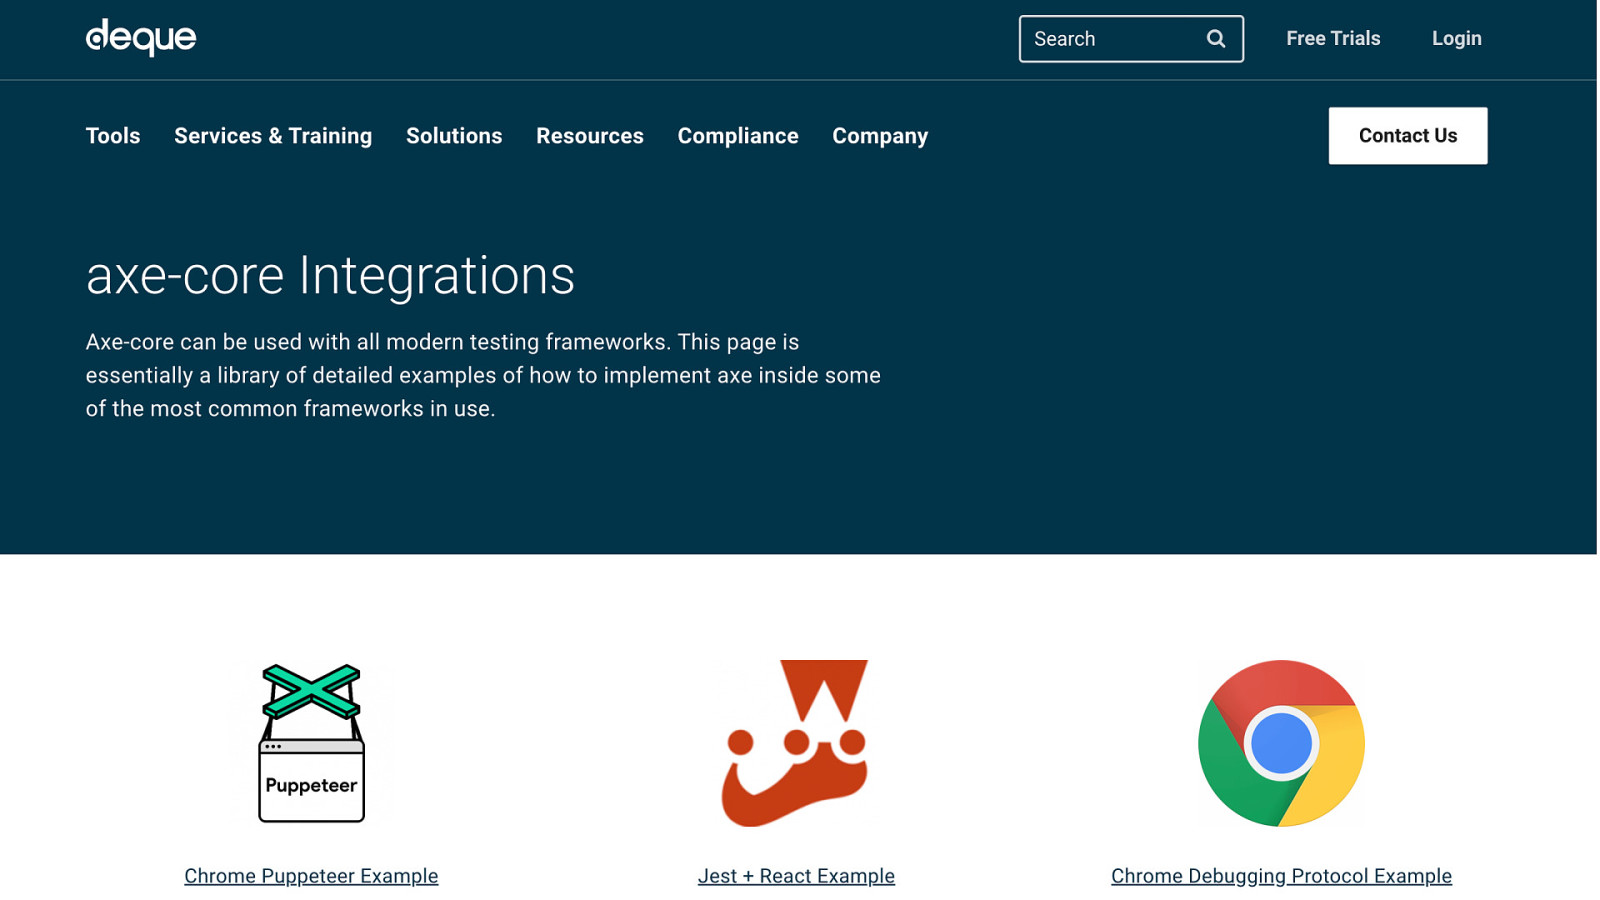Click the Login link

[x=1456, y=39]
